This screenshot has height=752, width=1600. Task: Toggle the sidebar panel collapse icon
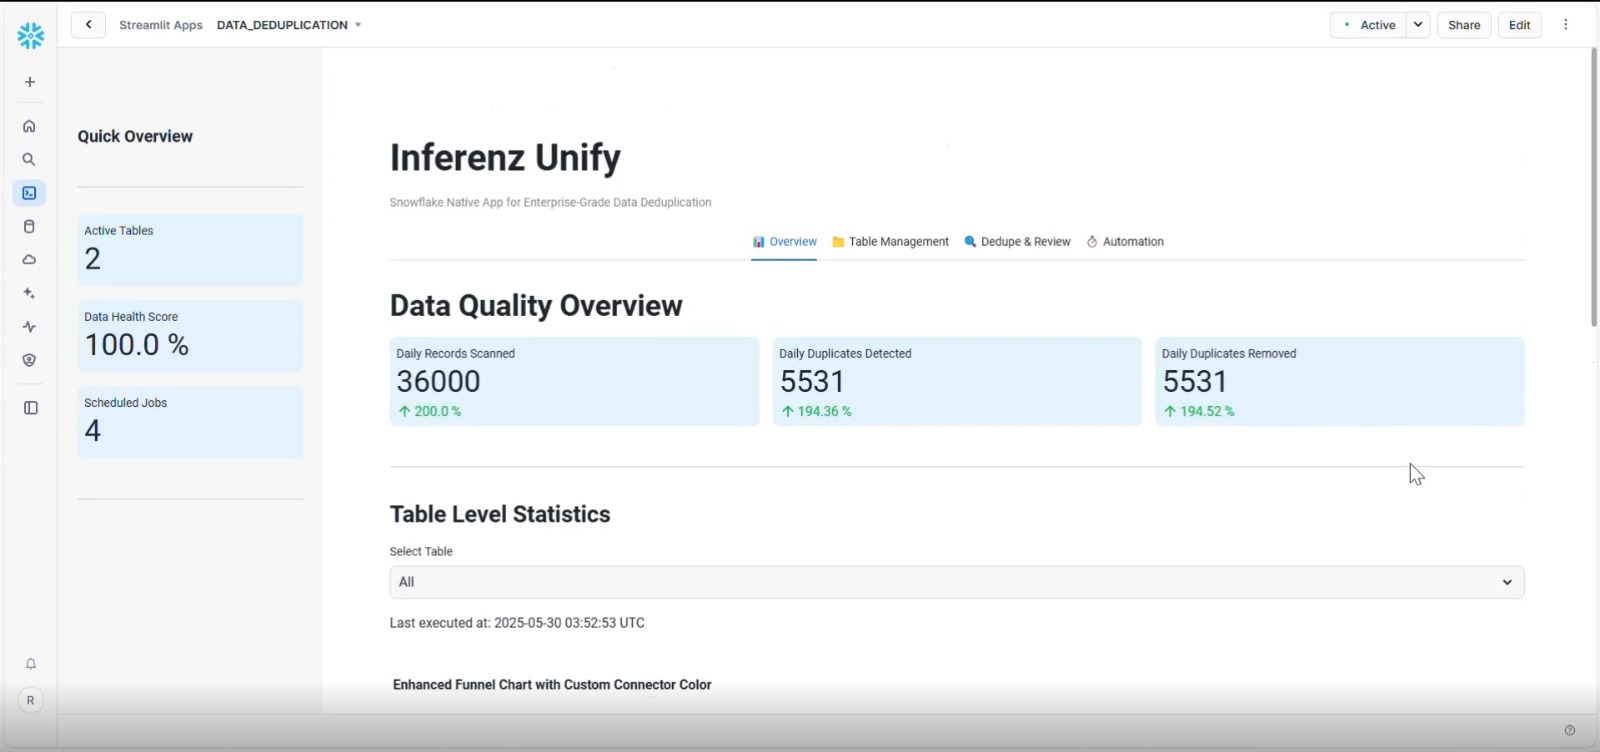tap(31, 408)
